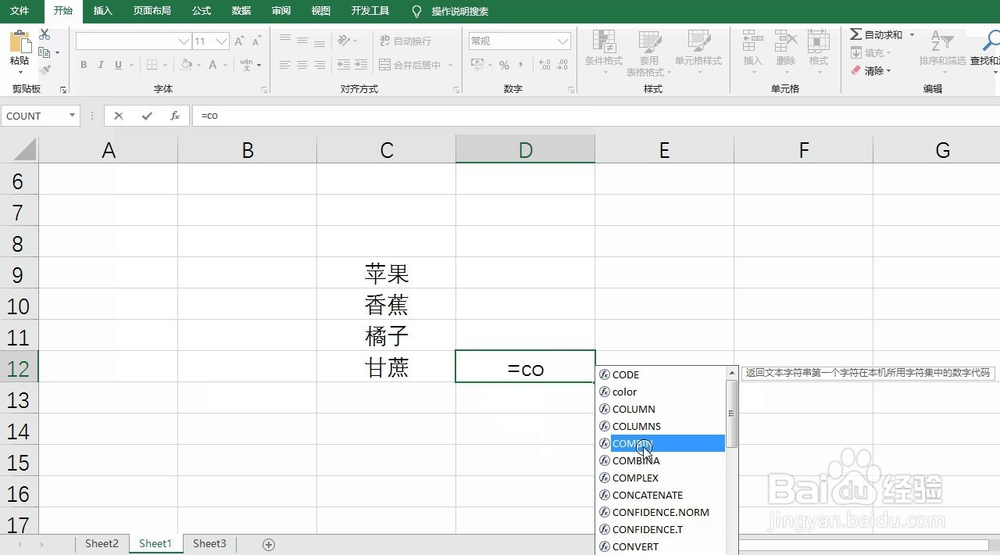
Task: Click the fx insert function icon
Action: point(175,115)
